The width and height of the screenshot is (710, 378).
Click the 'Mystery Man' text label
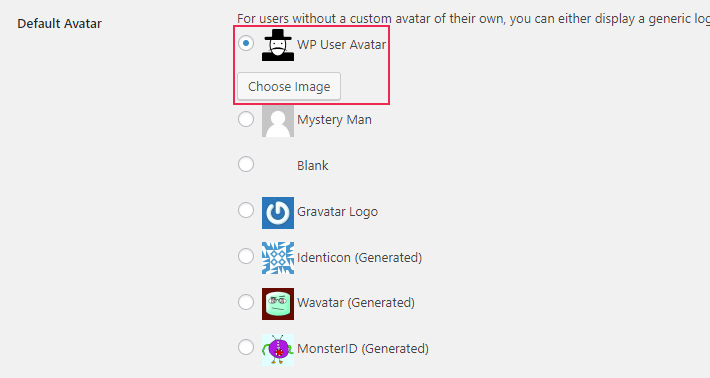(x=334, y=120)
